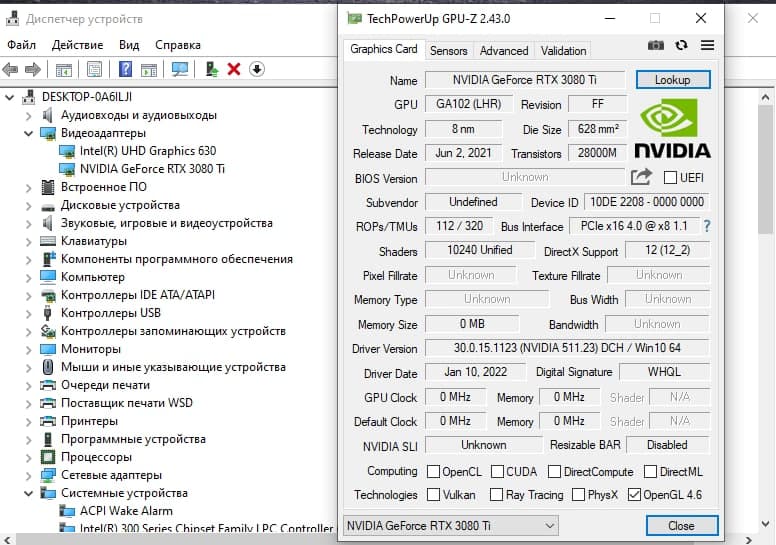Viewport: 776px width, 545px height.
Task: Click the blue Help question-mark toolbar icon
Action: [126, 69]
